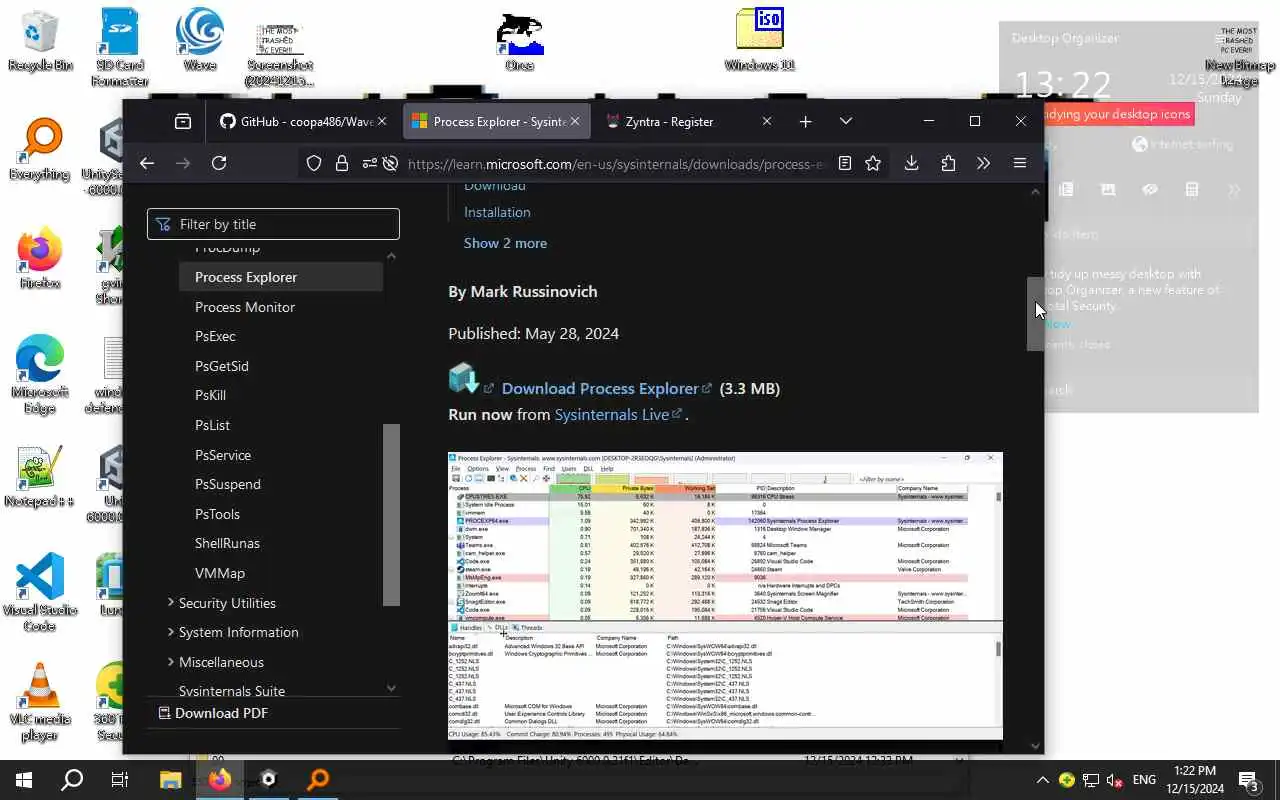1280x800 pixels.
Task: Open PsService in the sidebar
Action: pyautogui.click(x=223, y=455)
